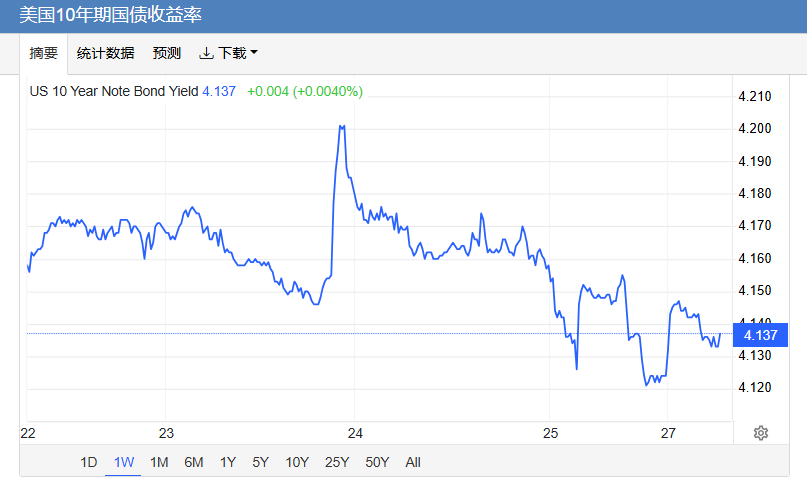Click the download arrow icon next to 下载
This screenshot has width=807, height=491.
206,53
